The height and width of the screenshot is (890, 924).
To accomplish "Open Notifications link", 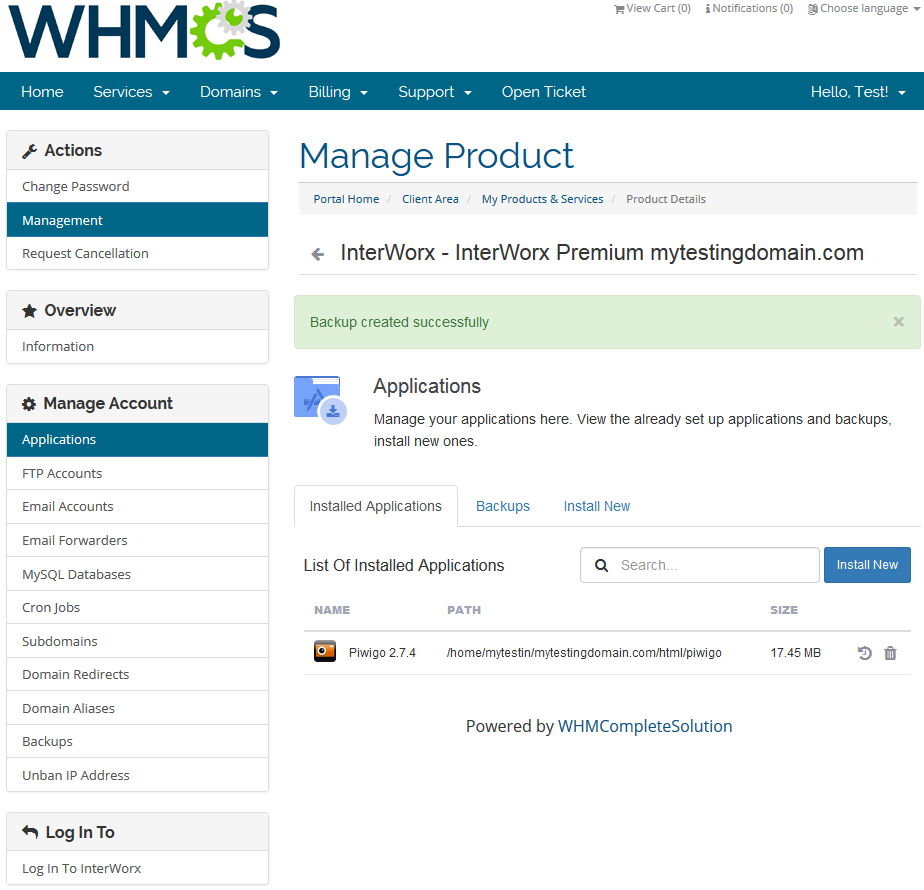I will click(749, 8).
